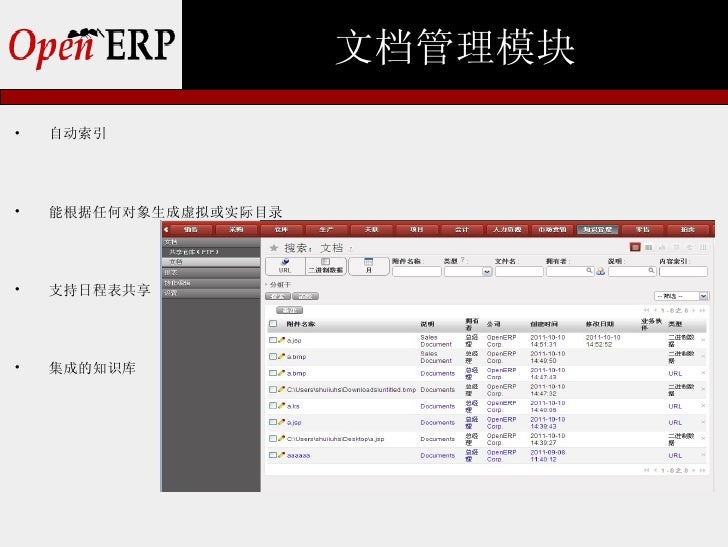Image resolution: width=728 pixels, height=547 pixels.
Task: Click the star icon beside 搜索: 文档
Action: [274, 248]
